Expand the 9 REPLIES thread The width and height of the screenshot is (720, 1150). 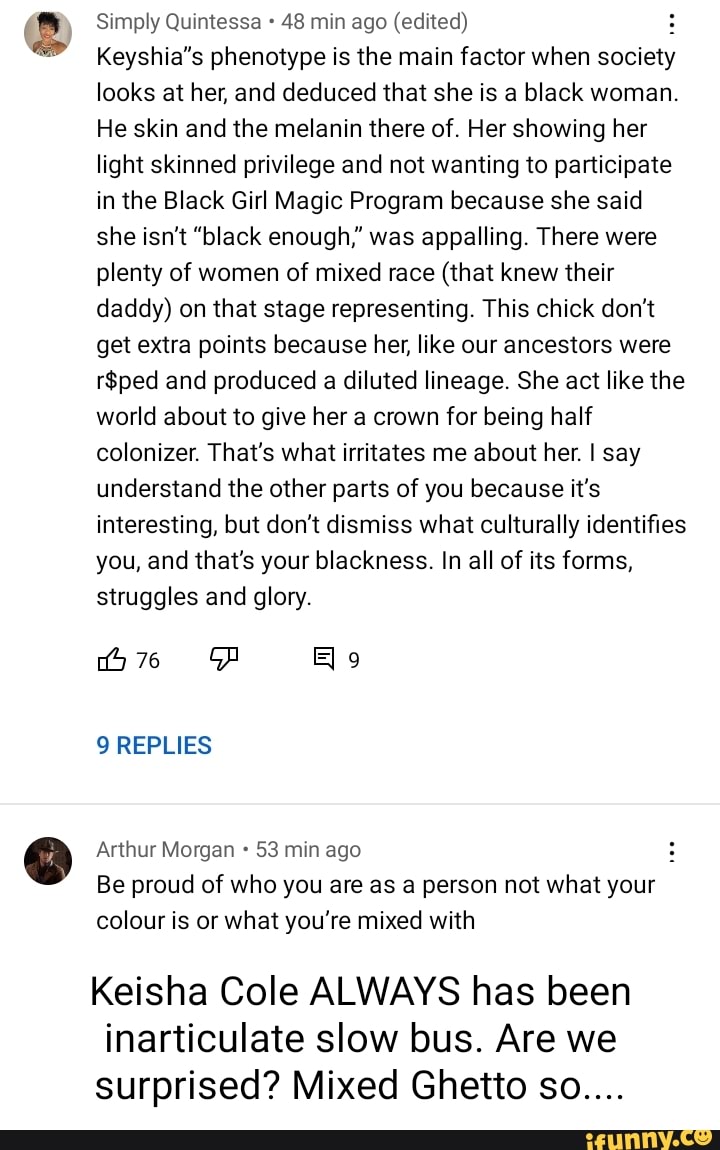pyautogui.click(x=154, y=746)
